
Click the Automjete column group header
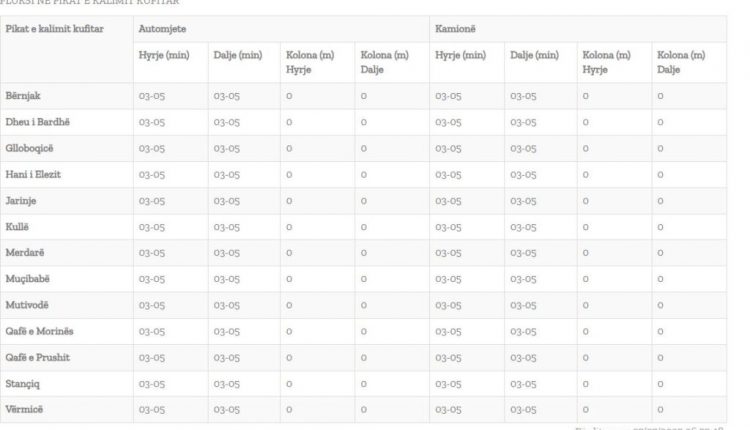[162, 29]
